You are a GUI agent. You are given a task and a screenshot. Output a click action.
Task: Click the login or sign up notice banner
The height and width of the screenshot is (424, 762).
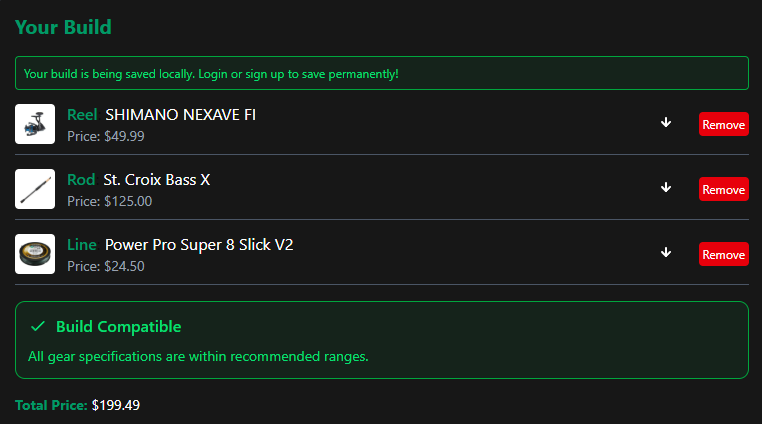click(381, 73)
